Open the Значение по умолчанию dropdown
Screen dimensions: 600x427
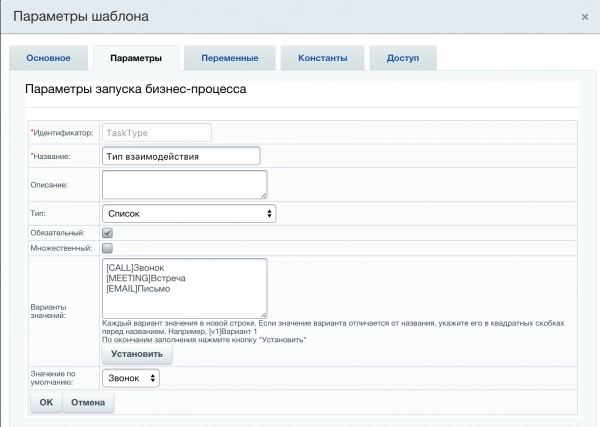coord(130,378)
